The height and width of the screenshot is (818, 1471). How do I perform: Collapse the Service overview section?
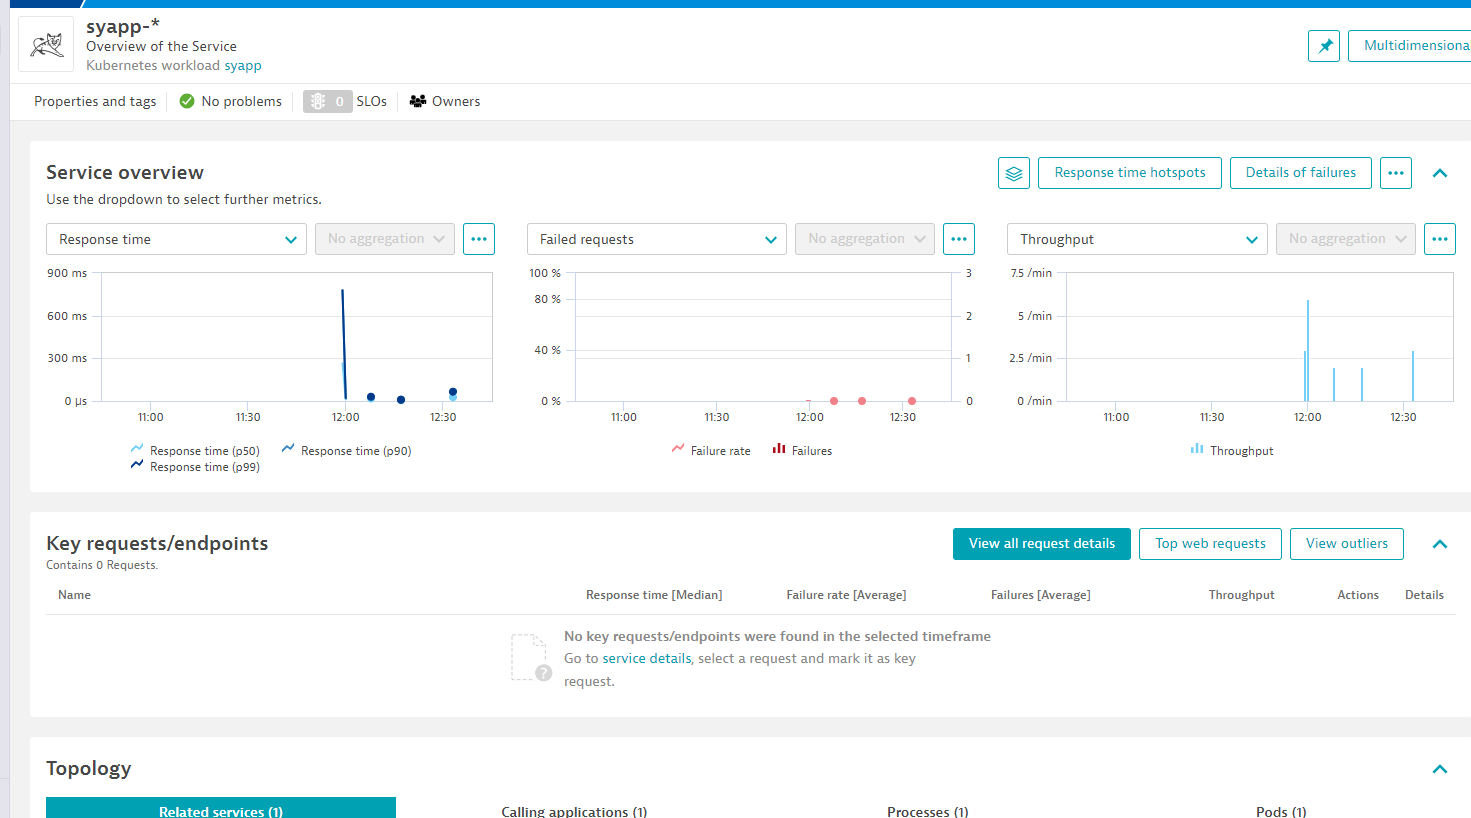coord(1440,173)
